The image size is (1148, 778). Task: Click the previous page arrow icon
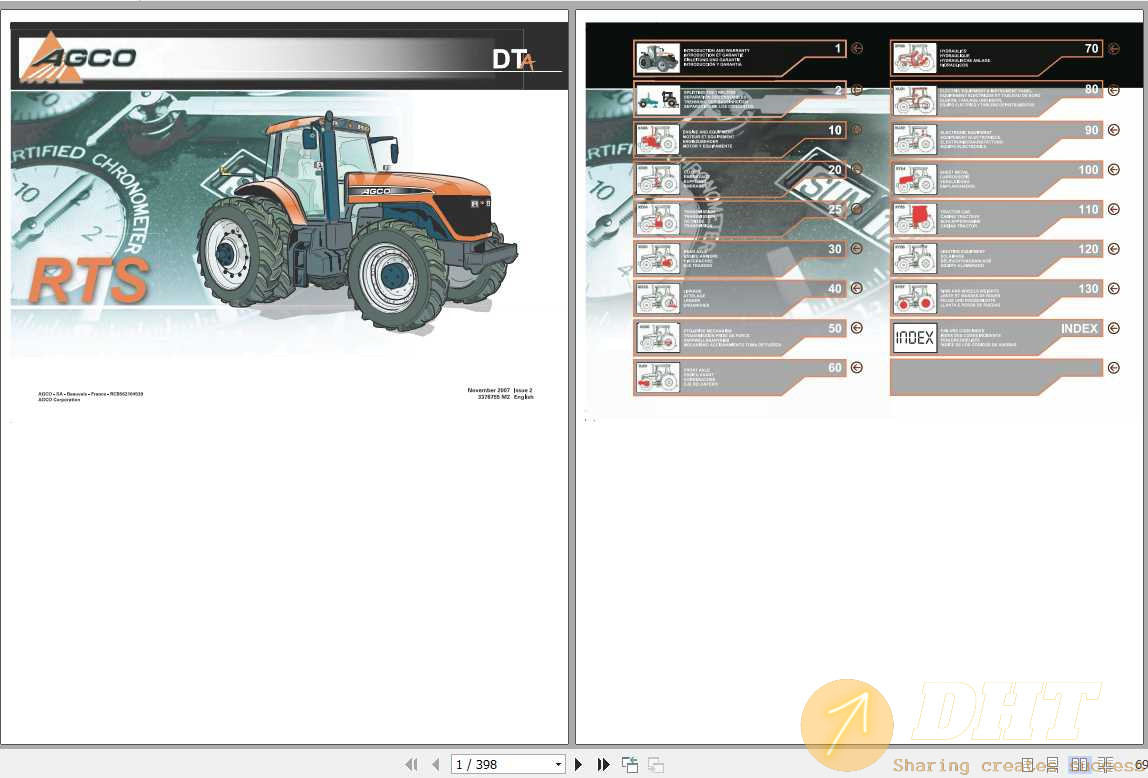(436, 764)
